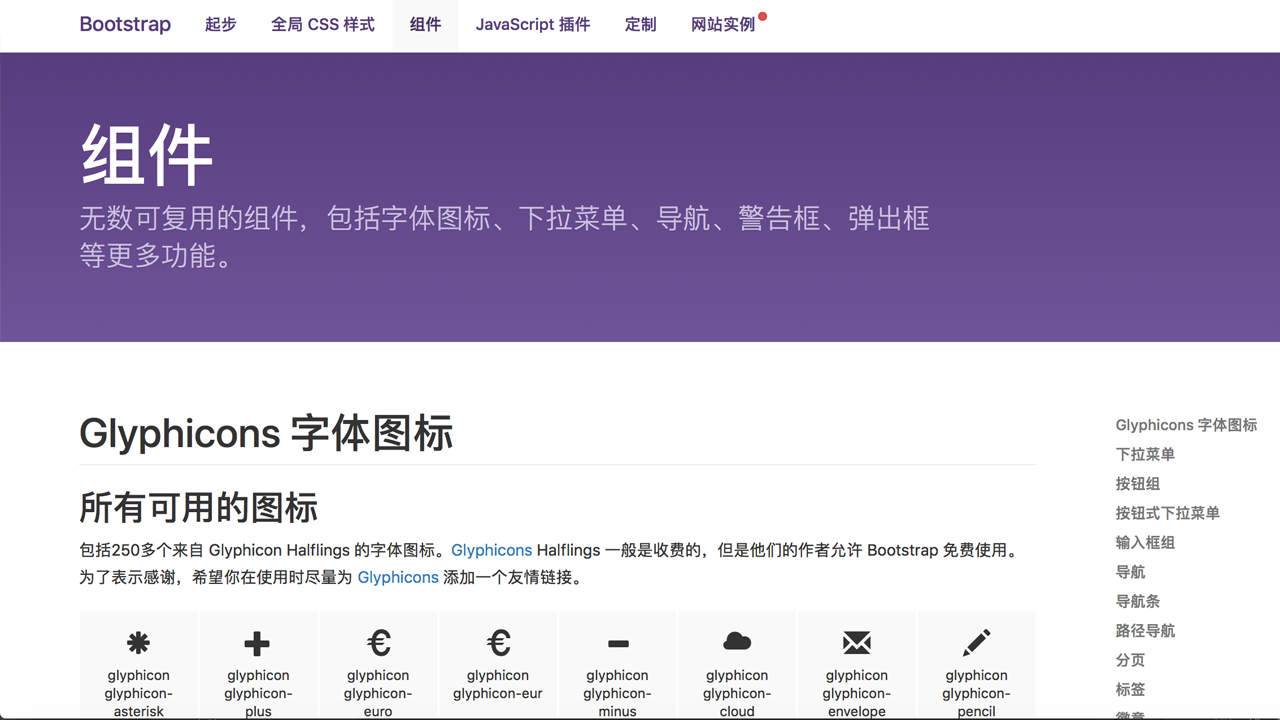Viewport: 1280px width, 720px height.
Task: Jump to Glyphicons 字体图标 in sidebar
Action: click(1186, 425)
